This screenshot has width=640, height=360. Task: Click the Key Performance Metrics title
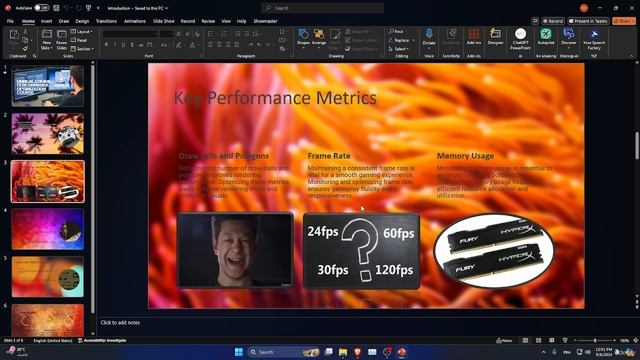pyautogui.click(x=275, y=98)
